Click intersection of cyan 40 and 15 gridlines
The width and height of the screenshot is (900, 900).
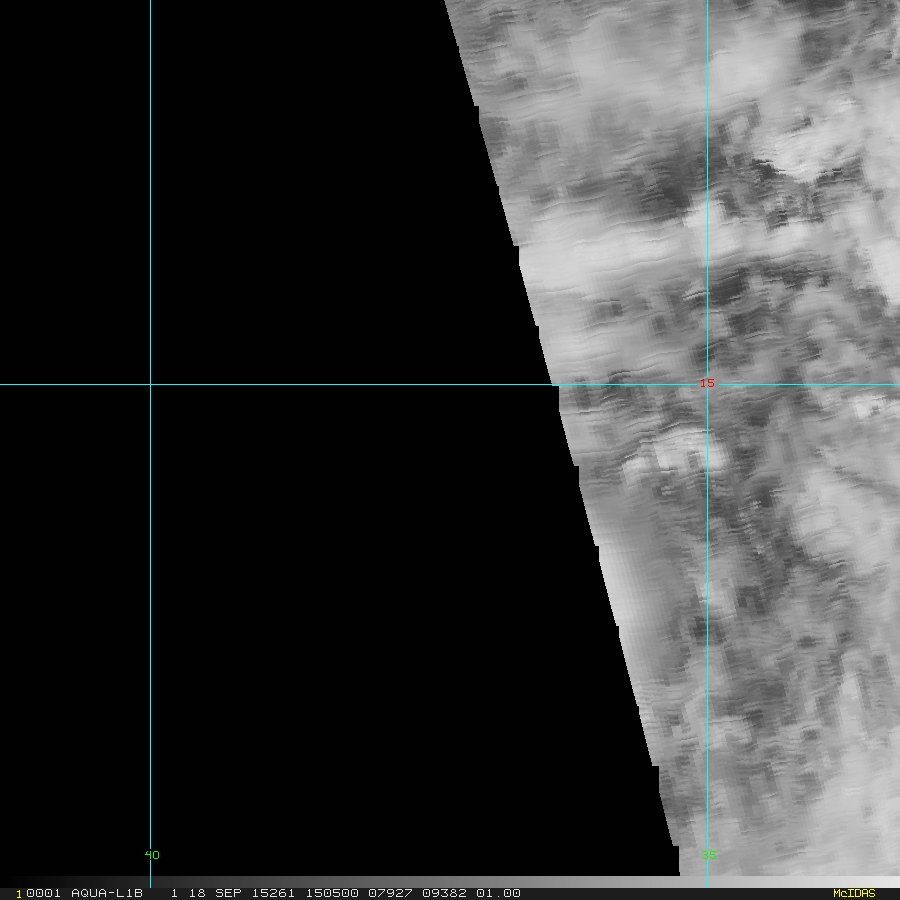coord(150,384)
